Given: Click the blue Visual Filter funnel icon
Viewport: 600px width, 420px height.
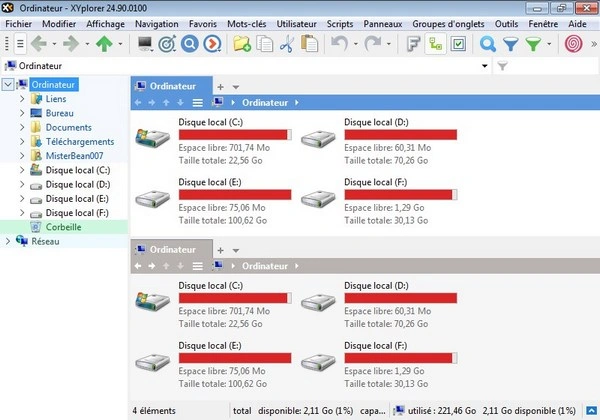Looking at the screenshot, I should click(x=511, y=43).
